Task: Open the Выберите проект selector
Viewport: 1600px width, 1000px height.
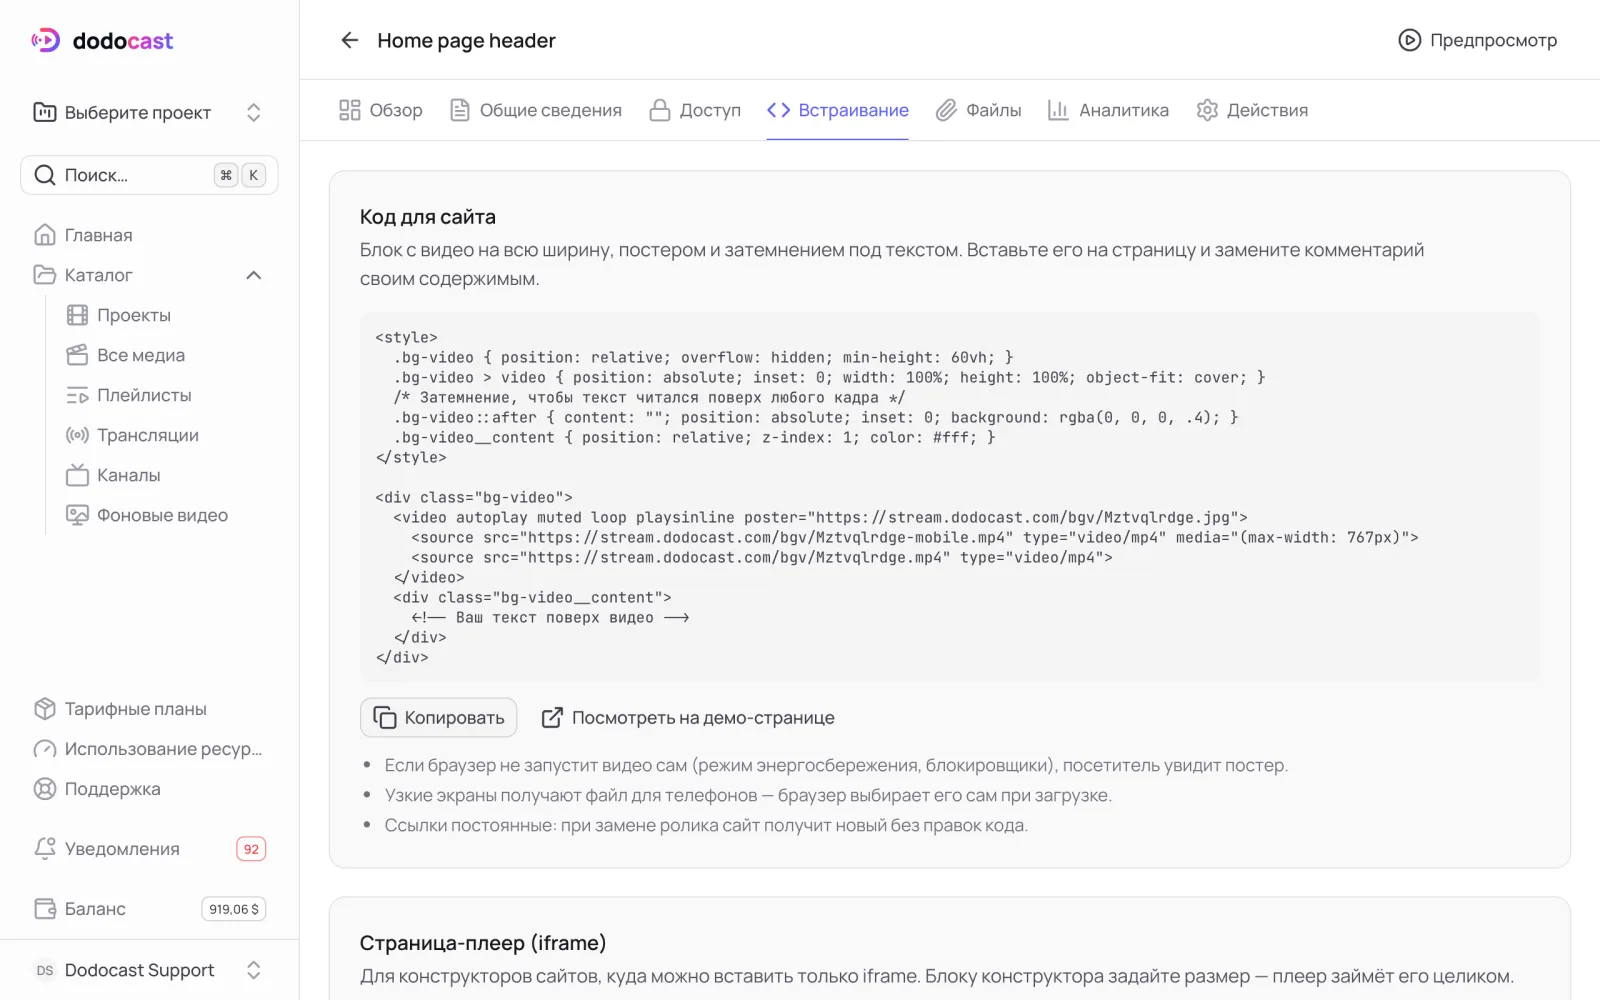Action: point(149,112)
